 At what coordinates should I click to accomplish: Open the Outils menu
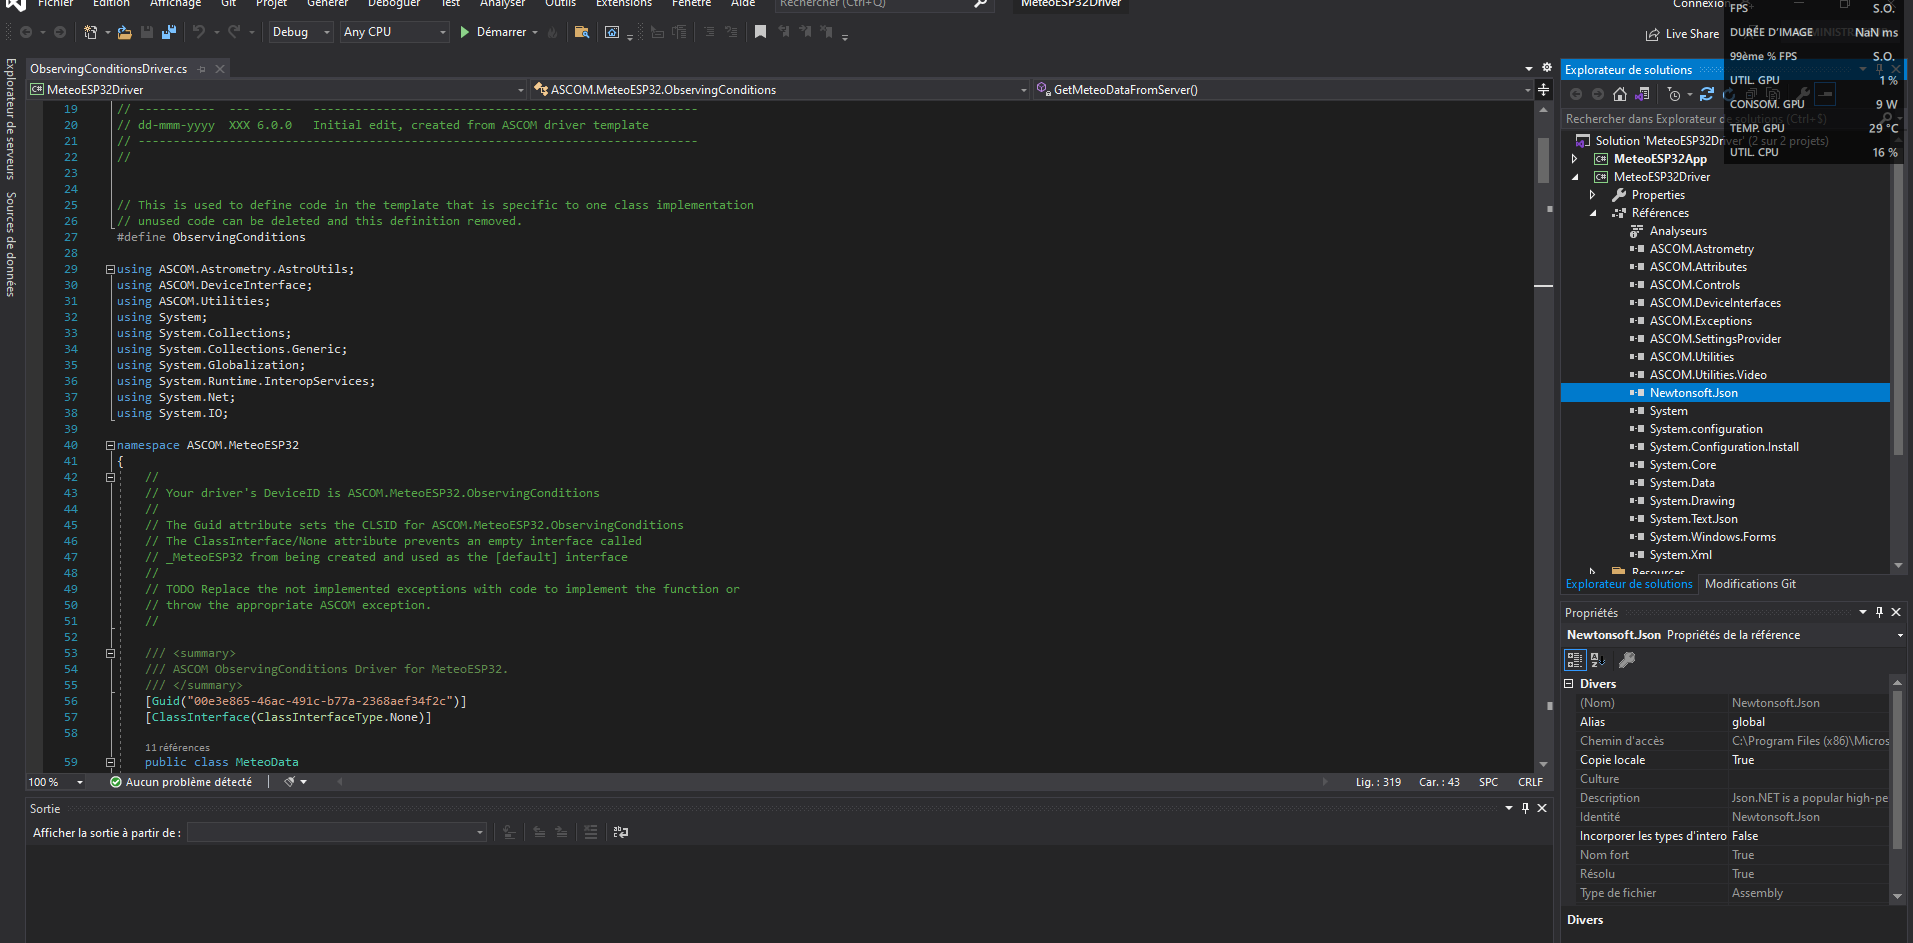pyautogui.click(x=560, y=4)
